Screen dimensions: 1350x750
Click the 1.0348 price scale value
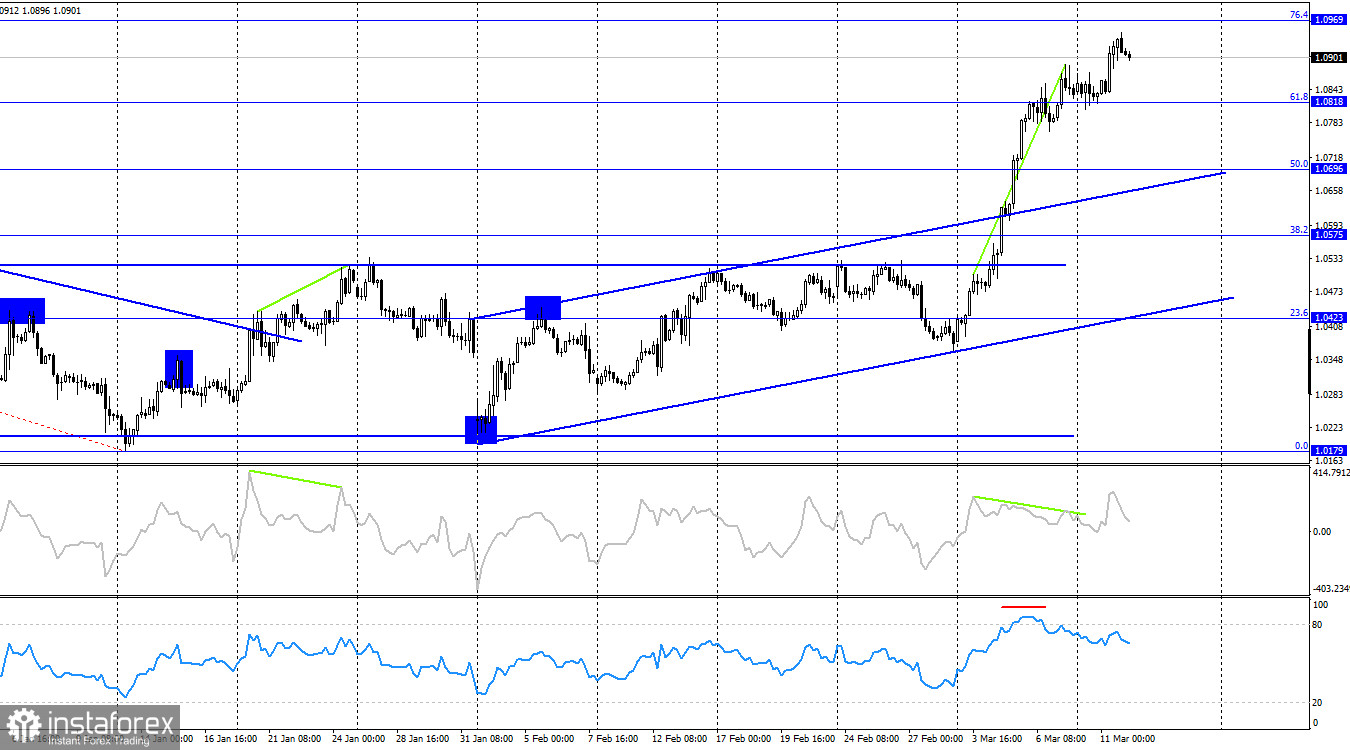pos(1330,359)
